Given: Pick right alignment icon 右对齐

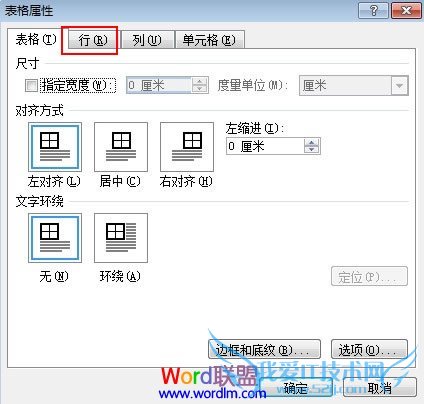Looking at the screenshot, I should (x=187, y=147).
